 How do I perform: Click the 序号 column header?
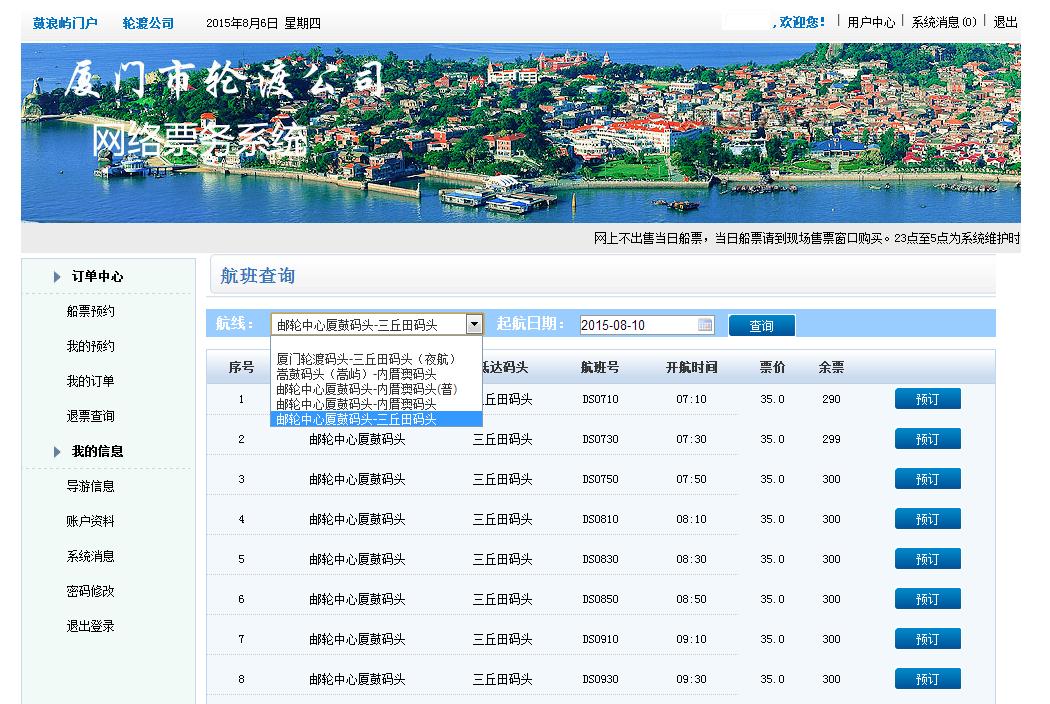point(241,367)
